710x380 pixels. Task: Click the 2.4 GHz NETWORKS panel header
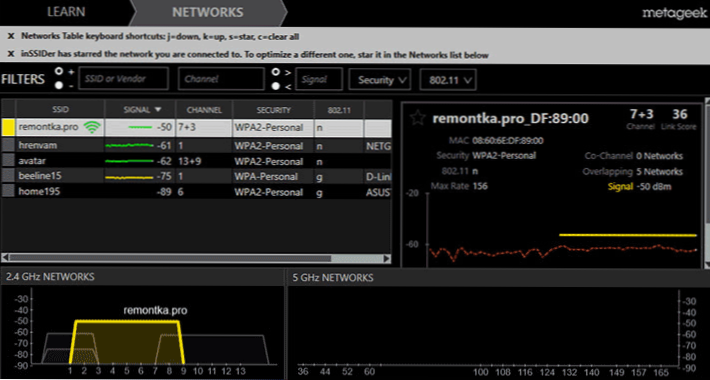[x=142, y=277]
